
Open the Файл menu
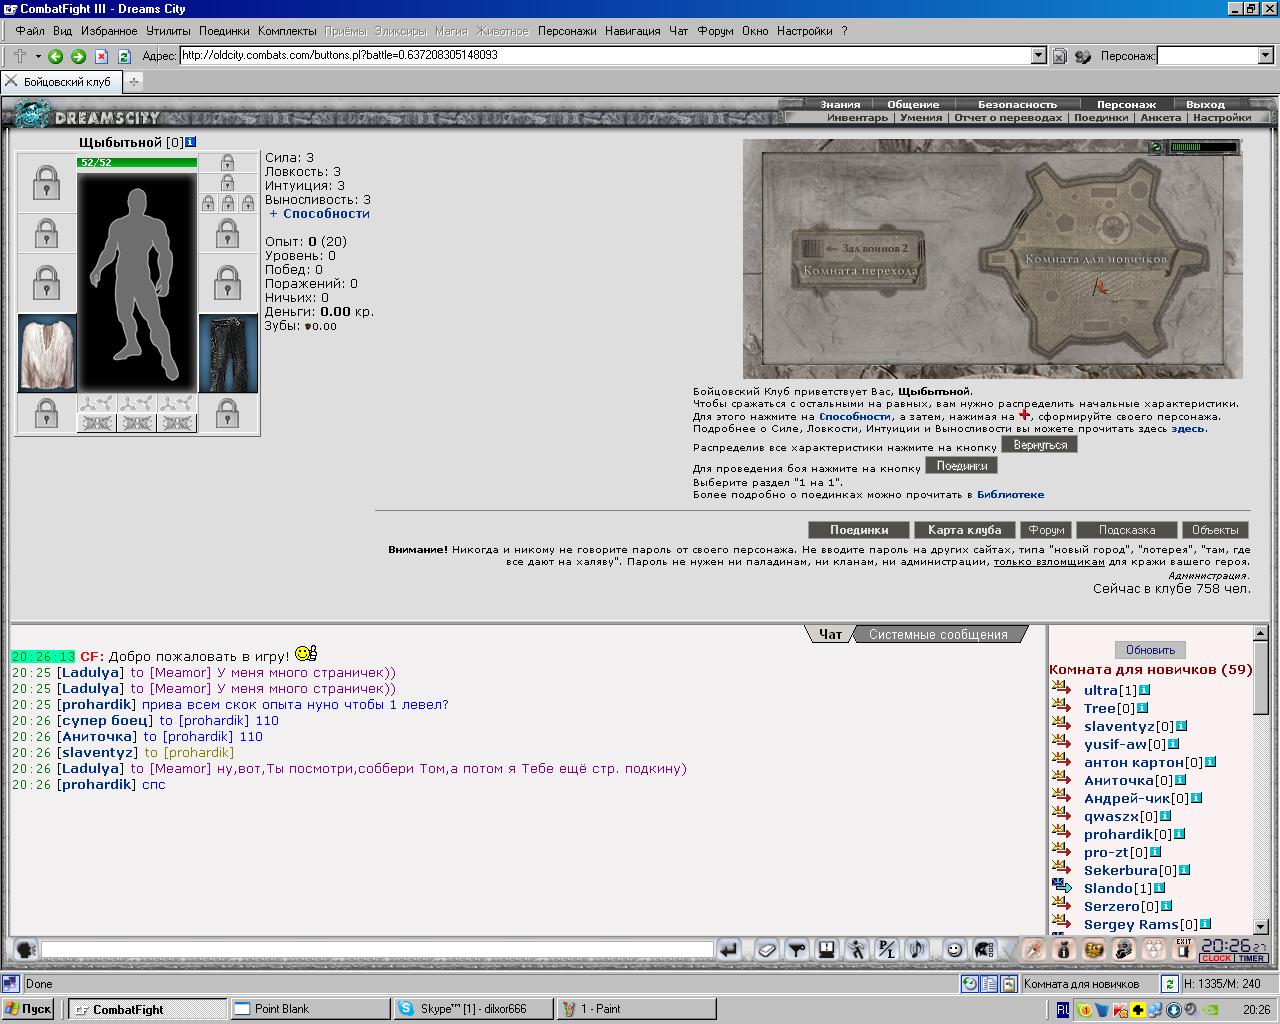click(30, 31)
